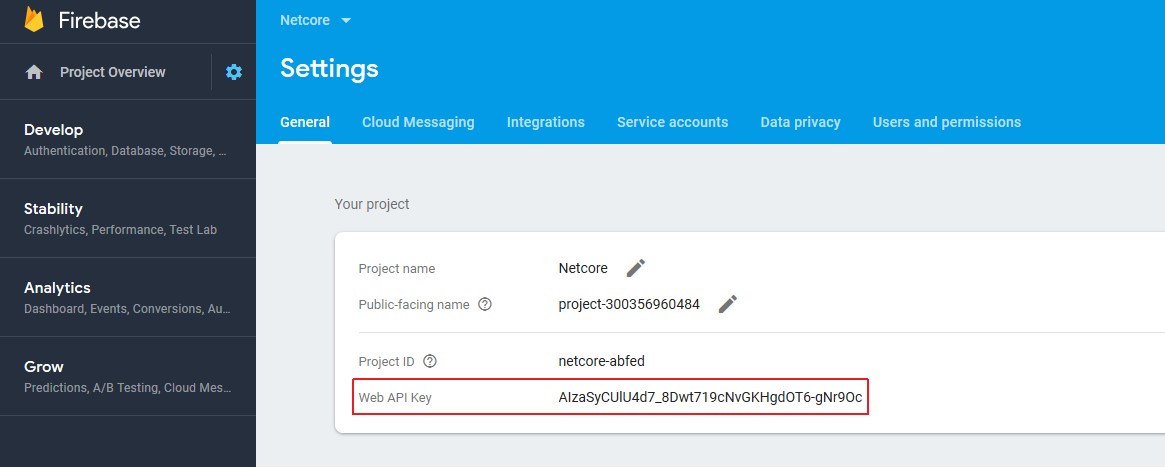Viewport: 1165px width, 468px height.
Task: Open Project Overview in sidebar
Action: point(113,72)
